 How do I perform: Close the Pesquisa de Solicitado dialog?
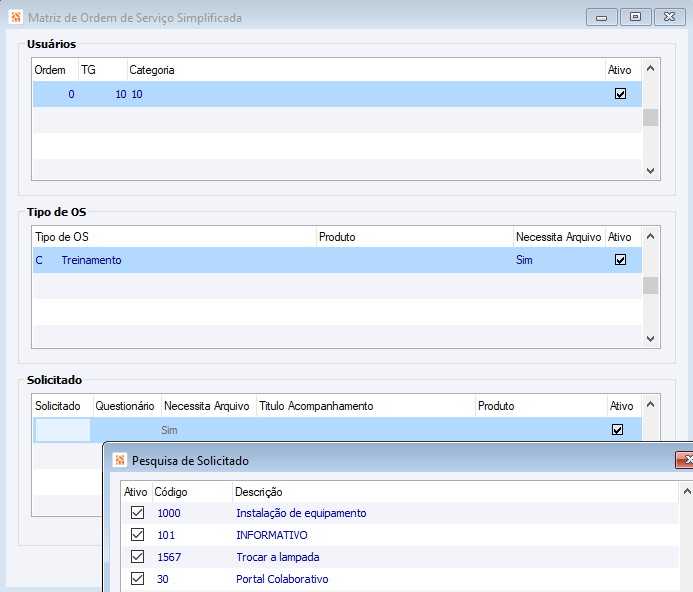[686, 460]
